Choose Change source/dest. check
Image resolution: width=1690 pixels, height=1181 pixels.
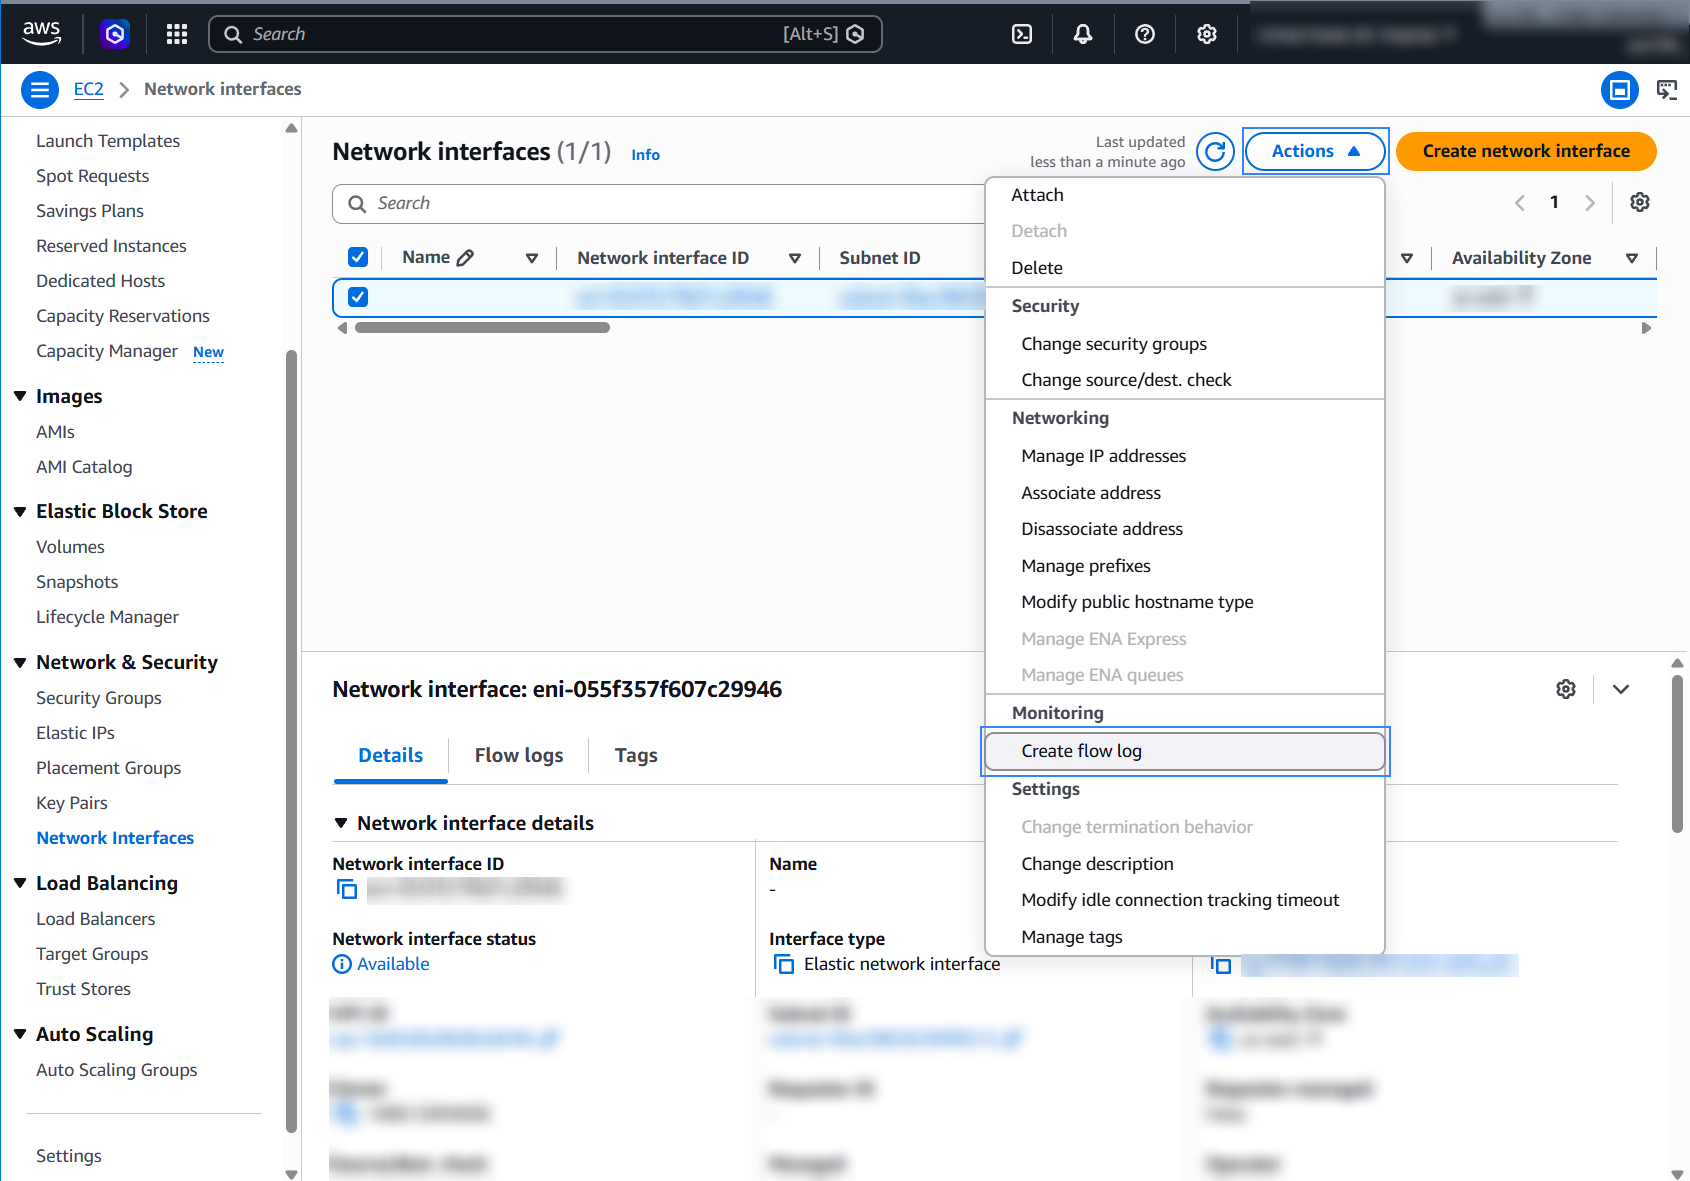1185,380
